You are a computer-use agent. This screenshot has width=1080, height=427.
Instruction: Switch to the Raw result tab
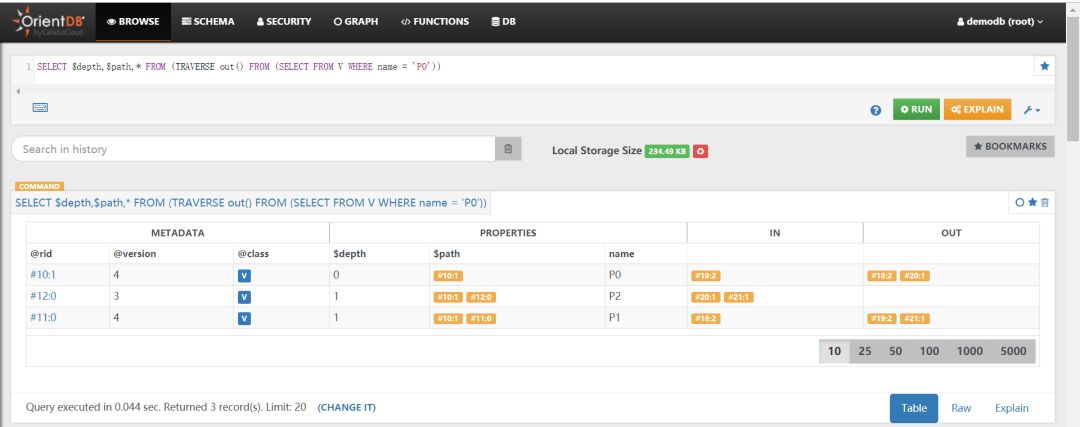pos(961,408)
